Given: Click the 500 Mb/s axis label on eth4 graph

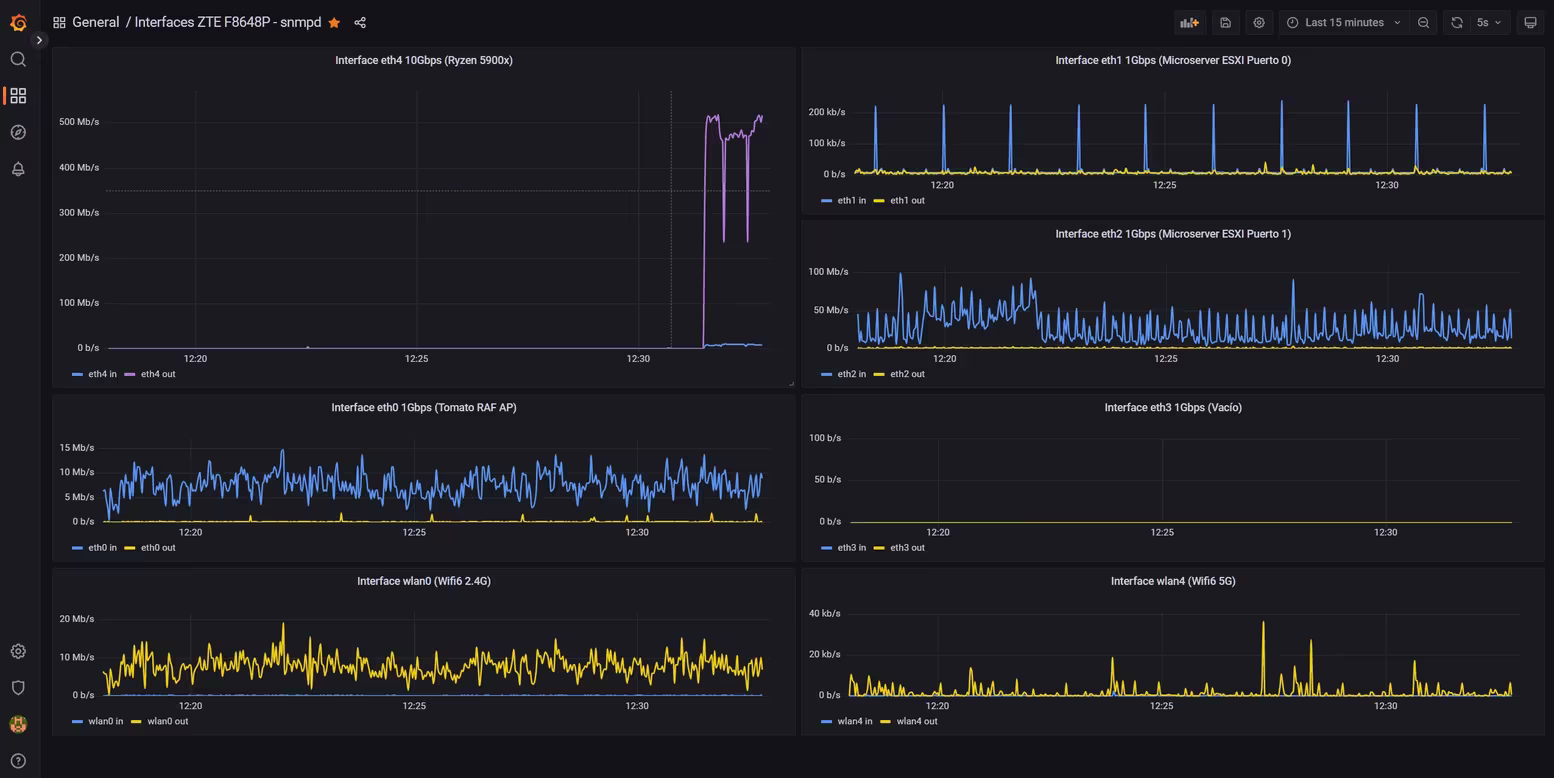Looking at the screenshot, I should tap(79, 122).
